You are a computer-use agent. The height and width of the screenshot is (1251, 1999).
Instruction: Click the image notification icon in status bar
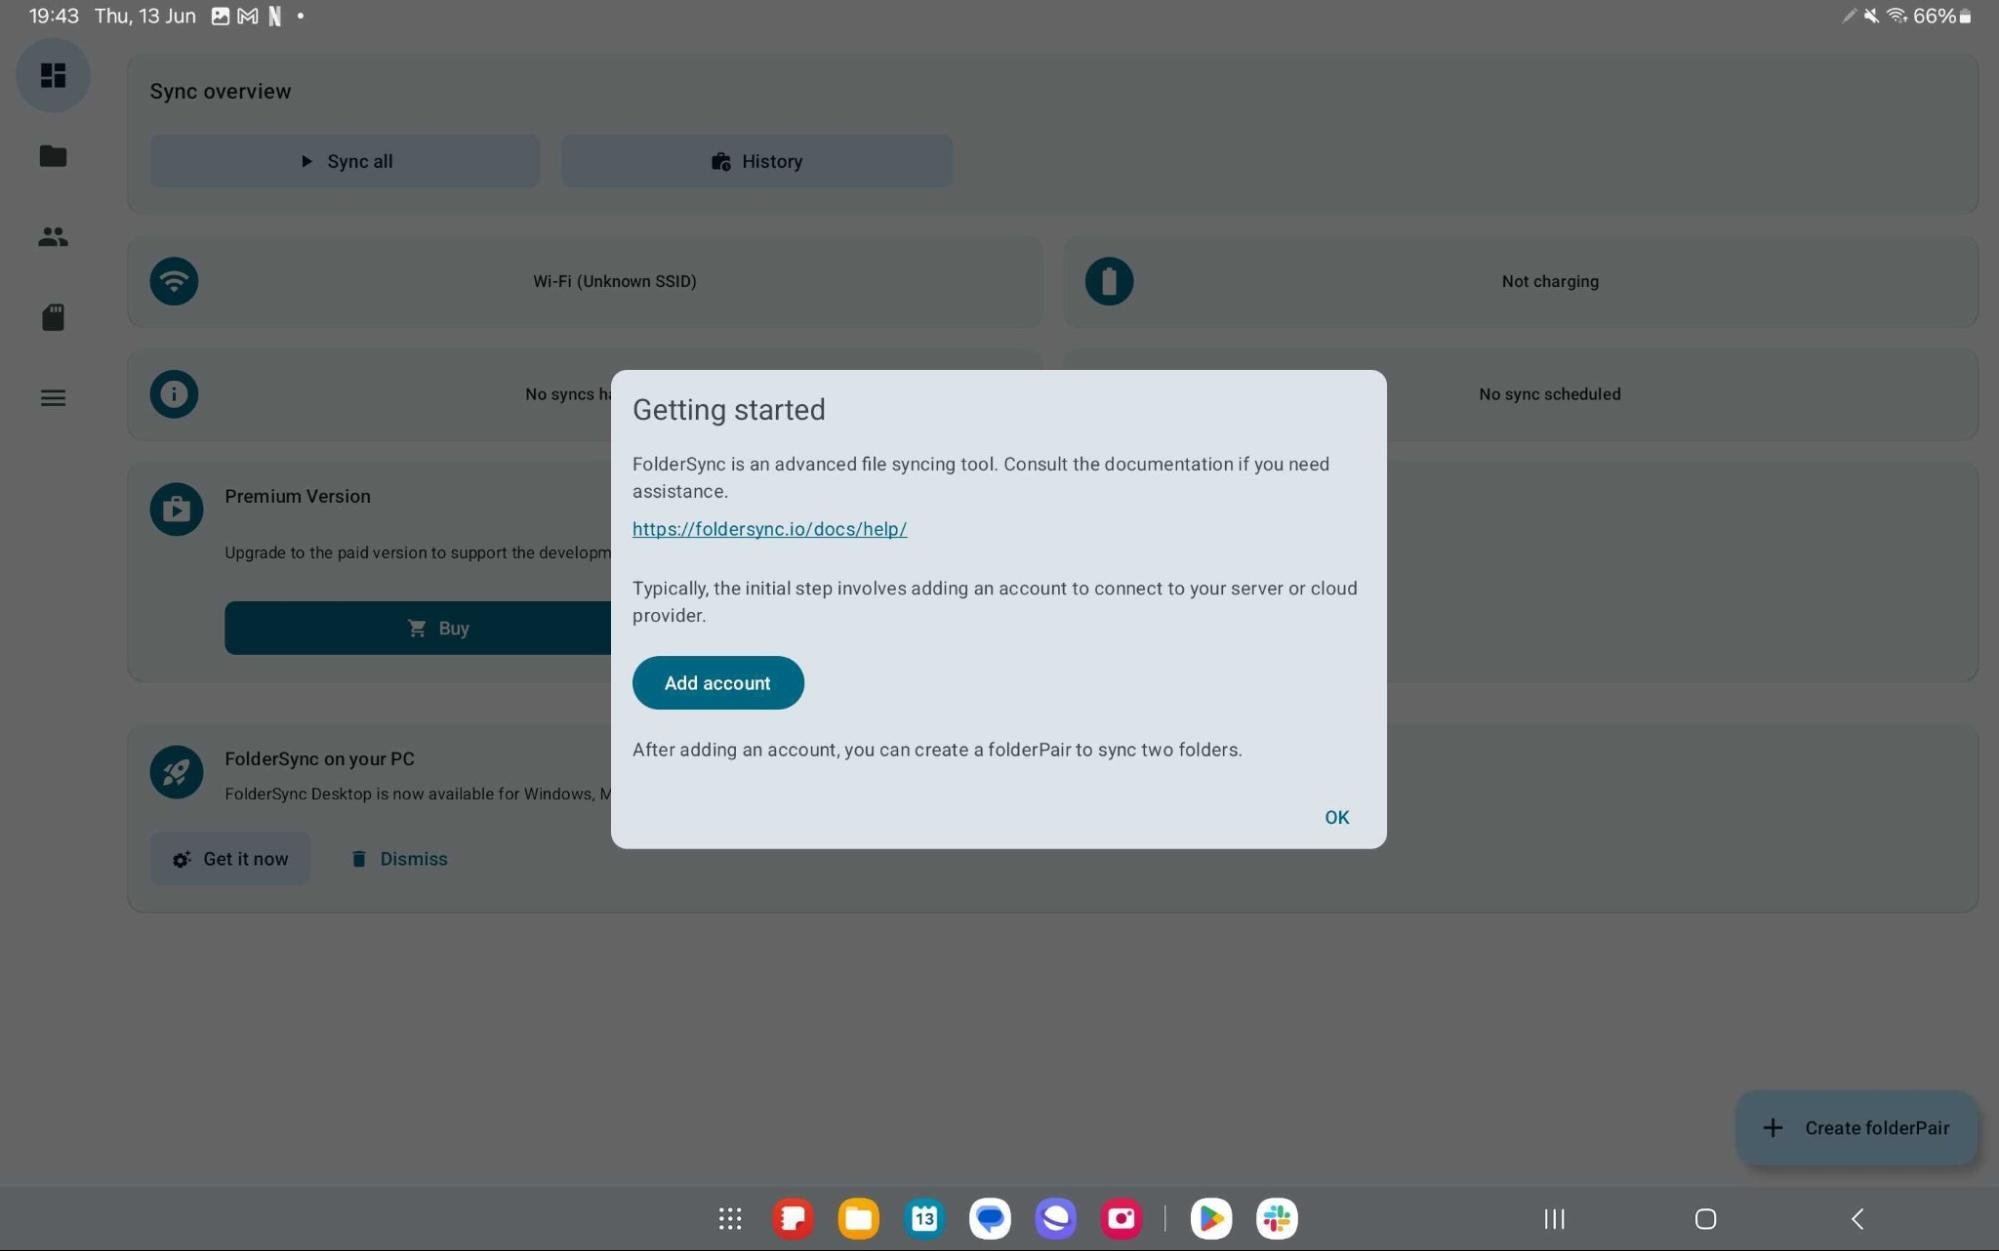[220, 16]
